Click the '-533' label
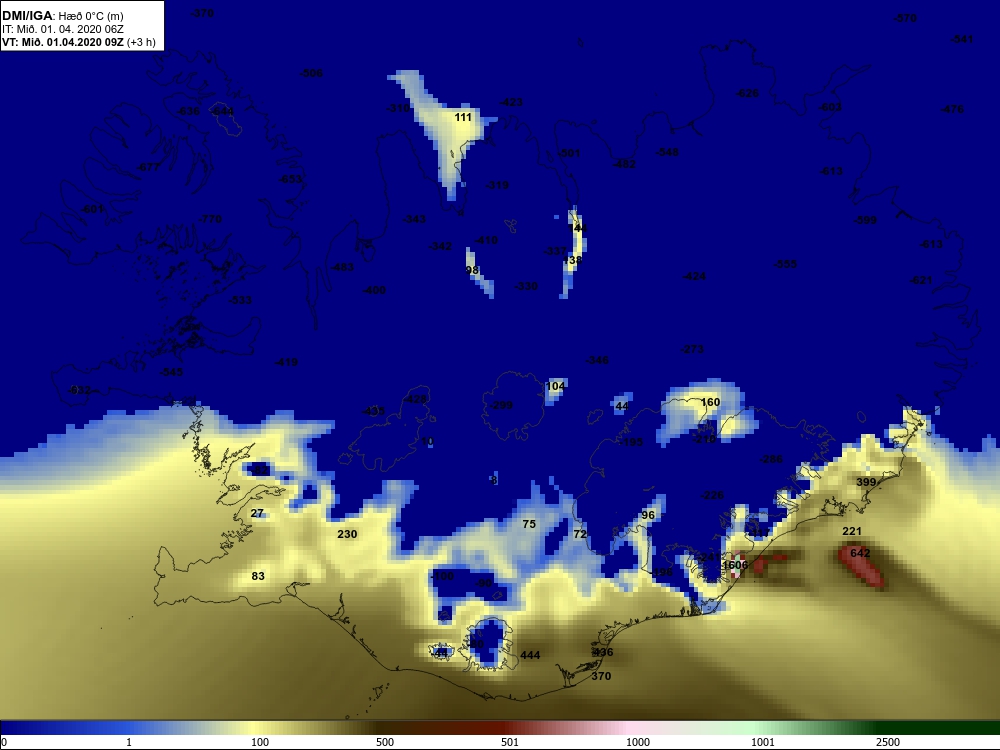This screenshot has height=750, width=1000. 240,300
